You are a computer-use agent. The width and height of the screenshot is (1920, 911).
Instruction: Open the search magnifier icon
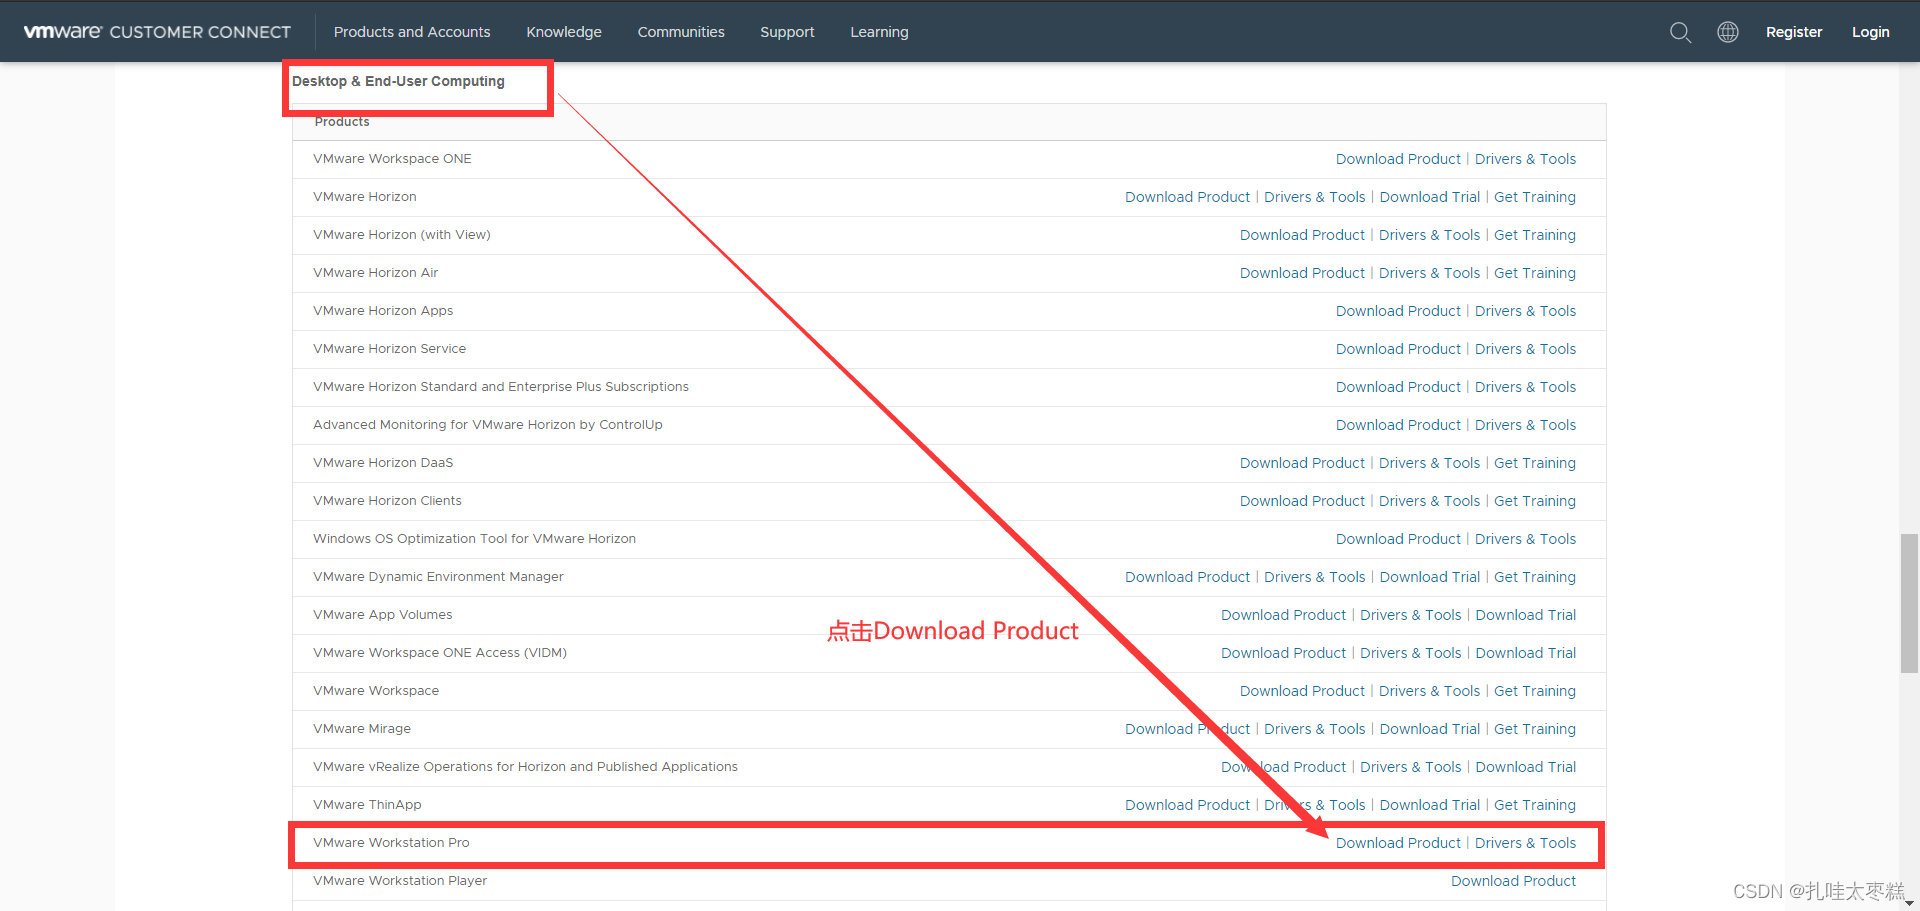point(1680,32)
